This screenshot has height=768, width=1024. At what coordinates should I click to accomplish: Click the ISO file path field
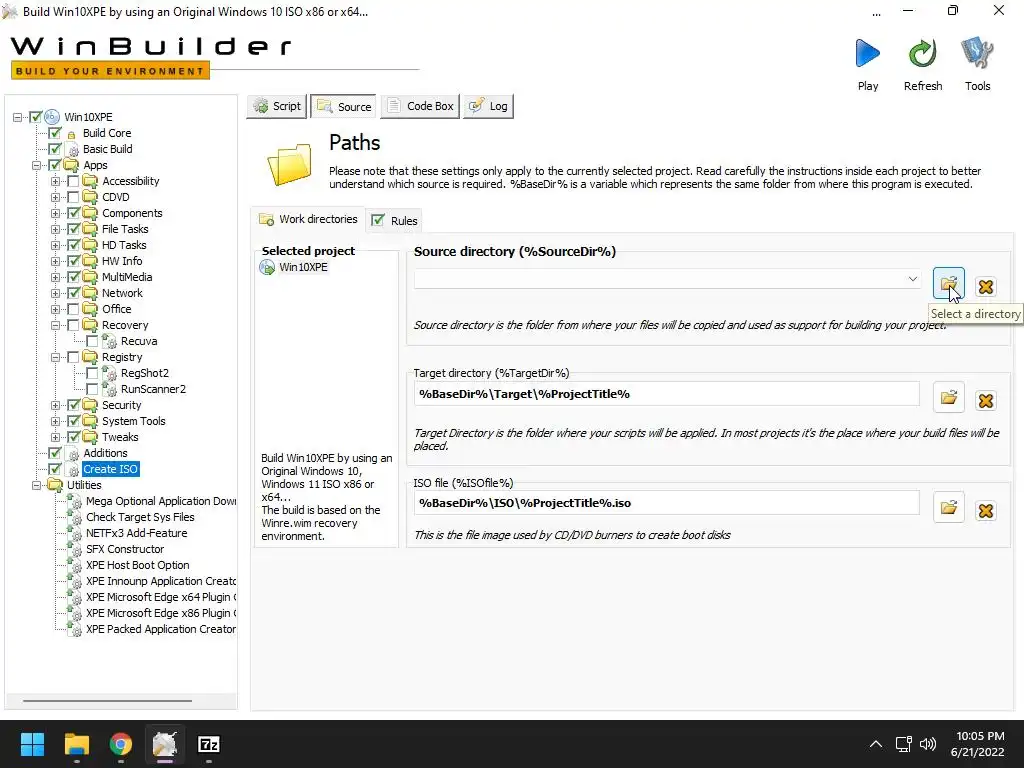666,503
